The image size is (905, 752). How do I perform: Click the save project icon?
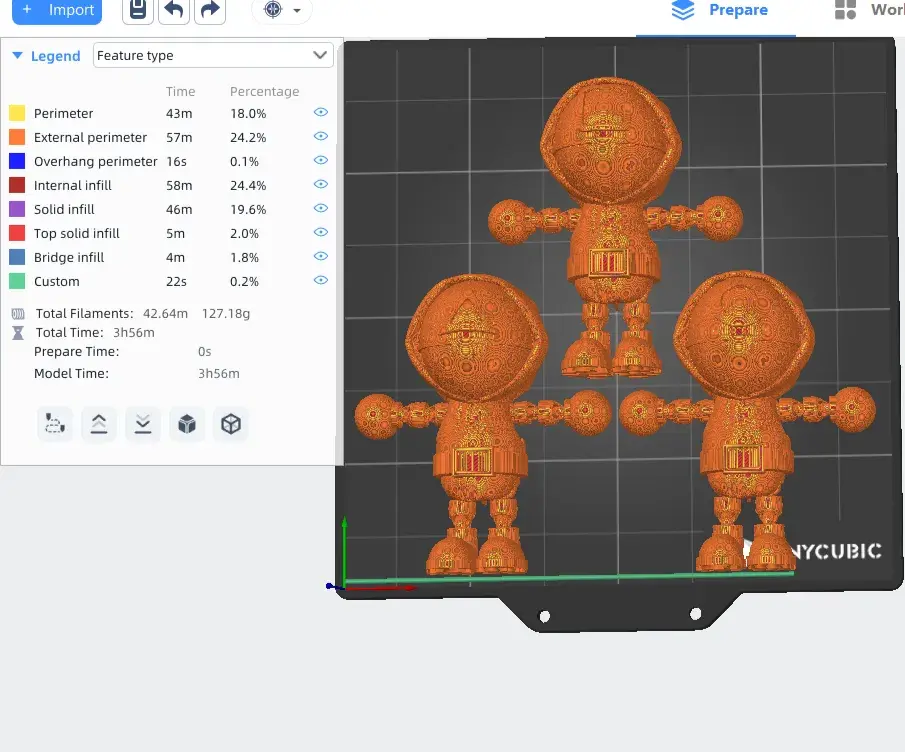click(138, 10)
